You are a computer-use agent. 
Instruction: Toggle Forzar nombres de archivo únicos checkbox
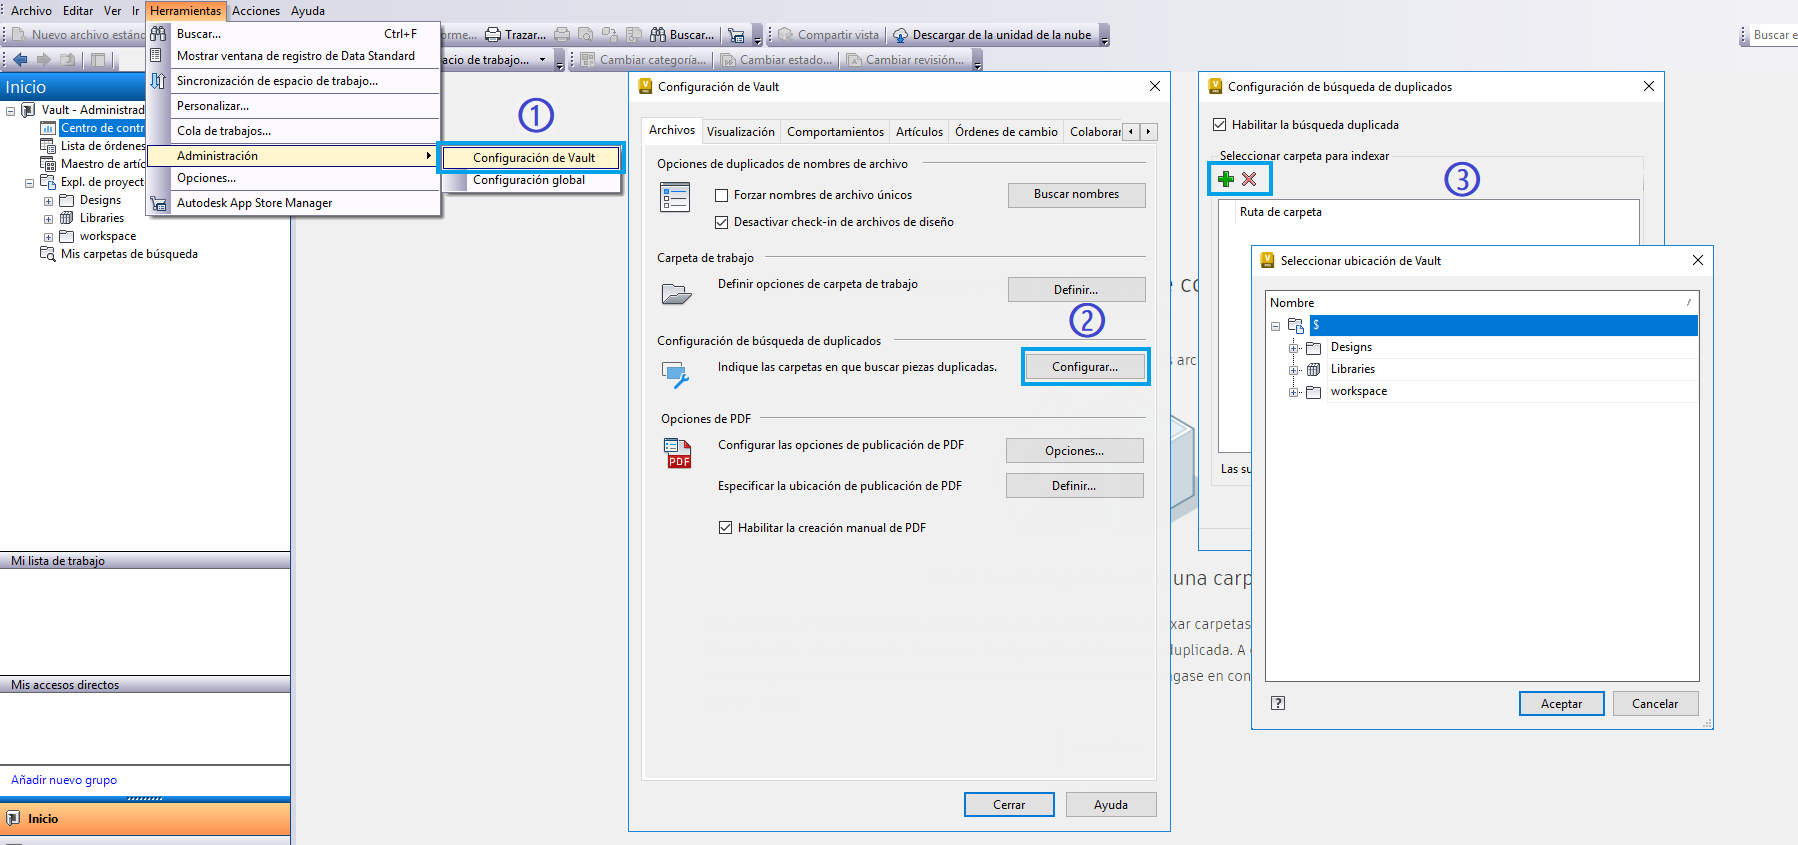tap(722, 195)
